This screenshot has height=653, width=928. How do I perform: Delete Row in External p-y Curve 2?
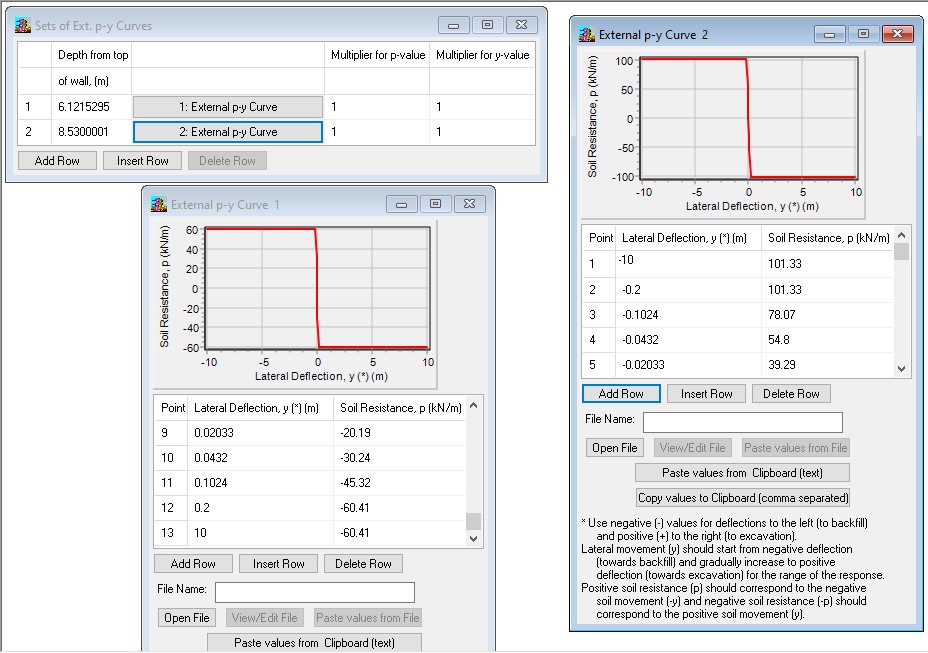tap(791, 393)
